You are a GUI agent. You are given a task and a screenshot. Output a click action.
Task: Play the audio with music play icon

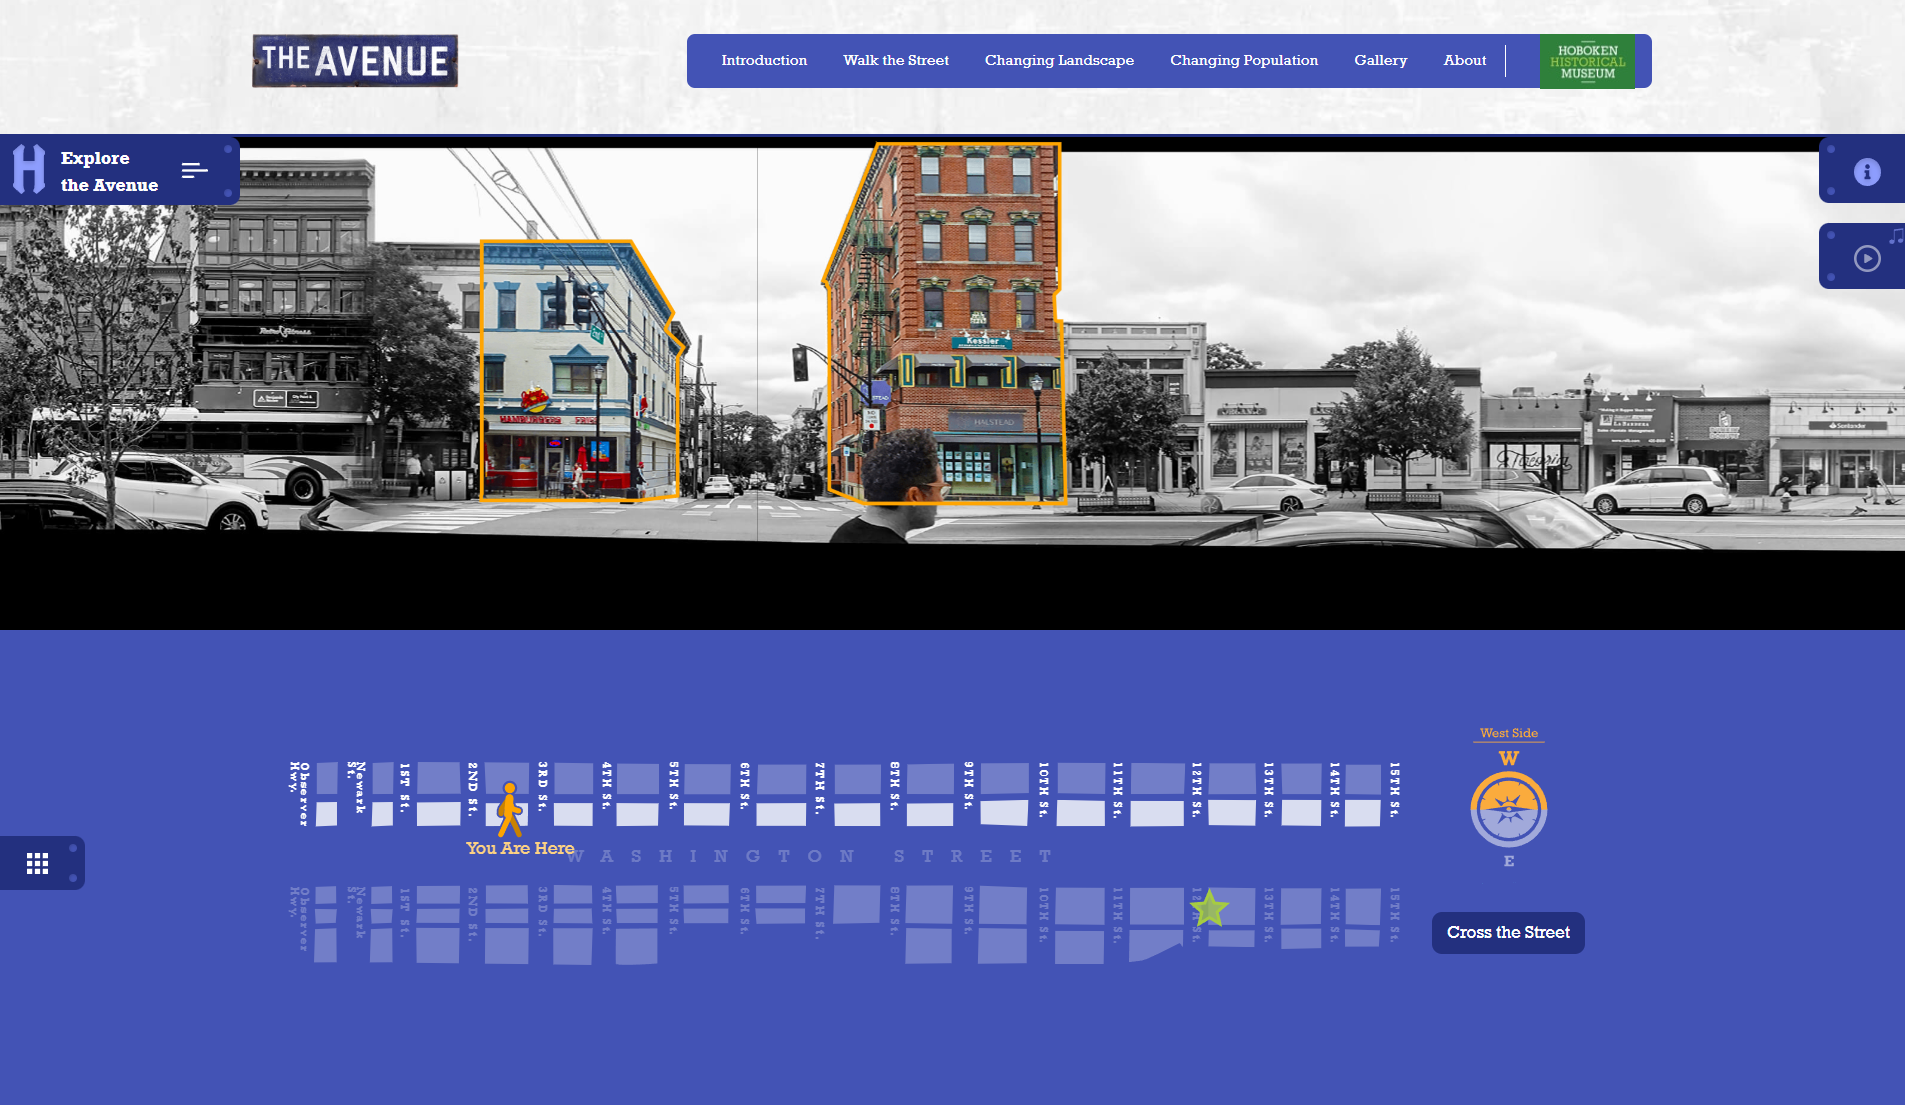(x=1866, y=258)
